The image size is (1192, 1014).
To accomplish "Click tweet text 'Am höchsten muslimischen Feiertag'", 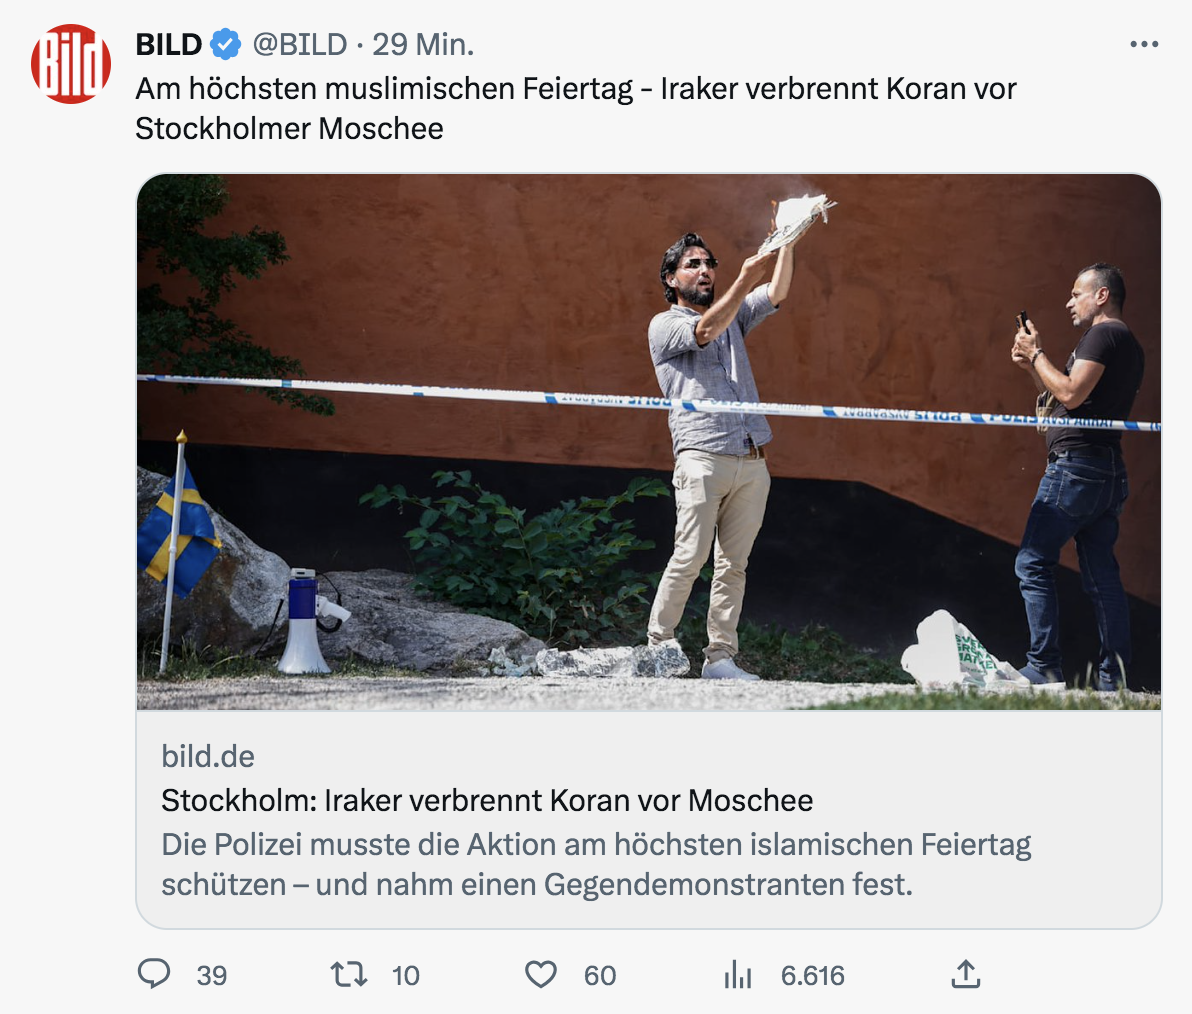I will (384, 89).
